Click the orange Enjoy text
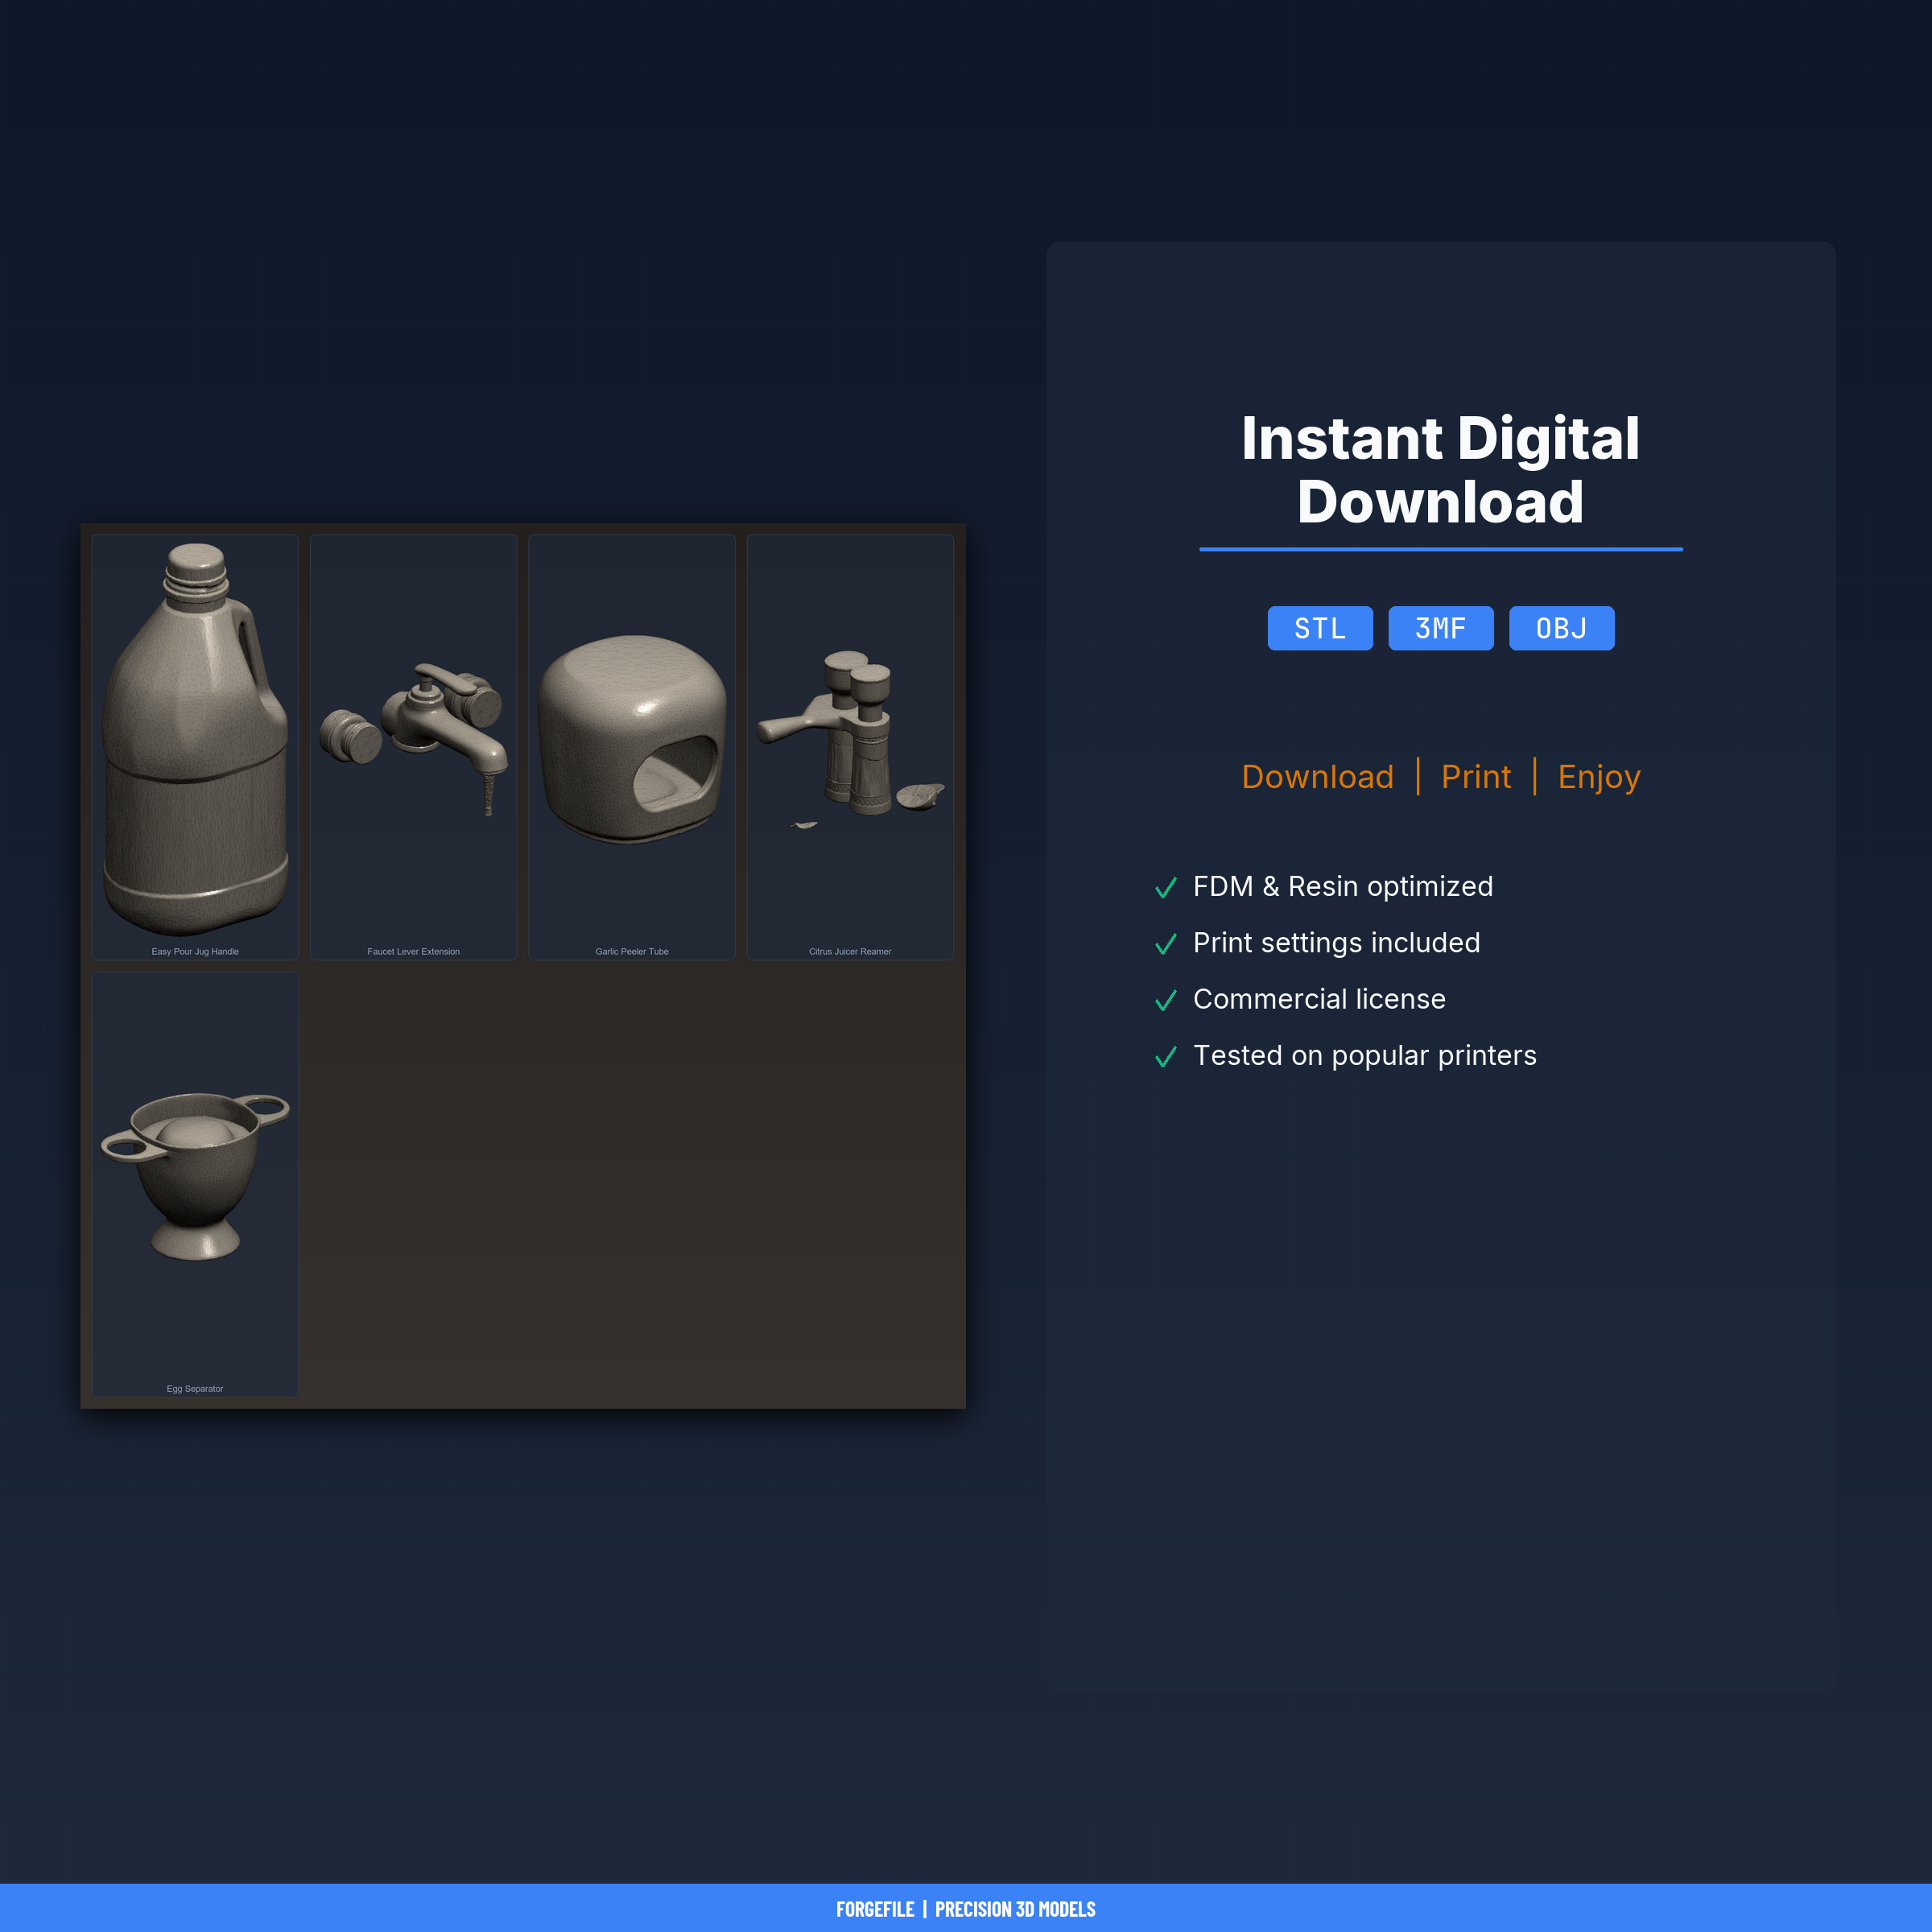 coord(1599,777)
